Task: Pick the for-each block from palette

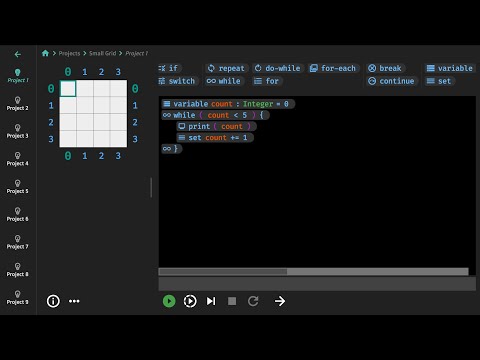Action: (333, 68)
